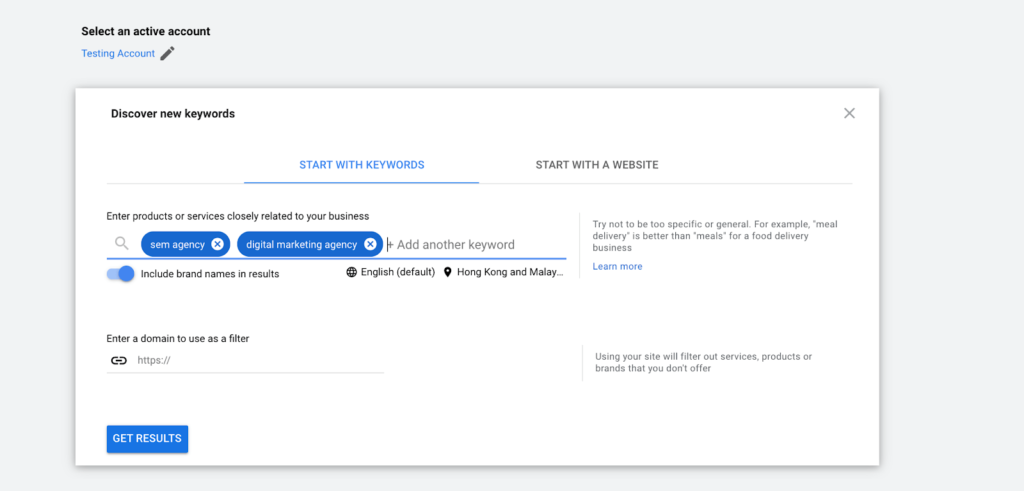The image size is (1024, 491).
Task: Click the link chain icon beside https://
Action: [x=118, y=360]
